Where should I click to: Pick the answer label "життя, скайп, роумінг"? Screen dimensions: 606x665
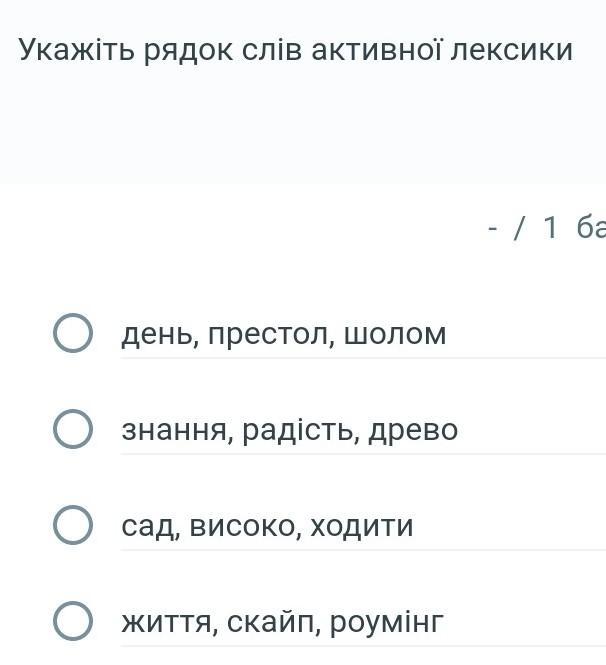click(282, 622)
